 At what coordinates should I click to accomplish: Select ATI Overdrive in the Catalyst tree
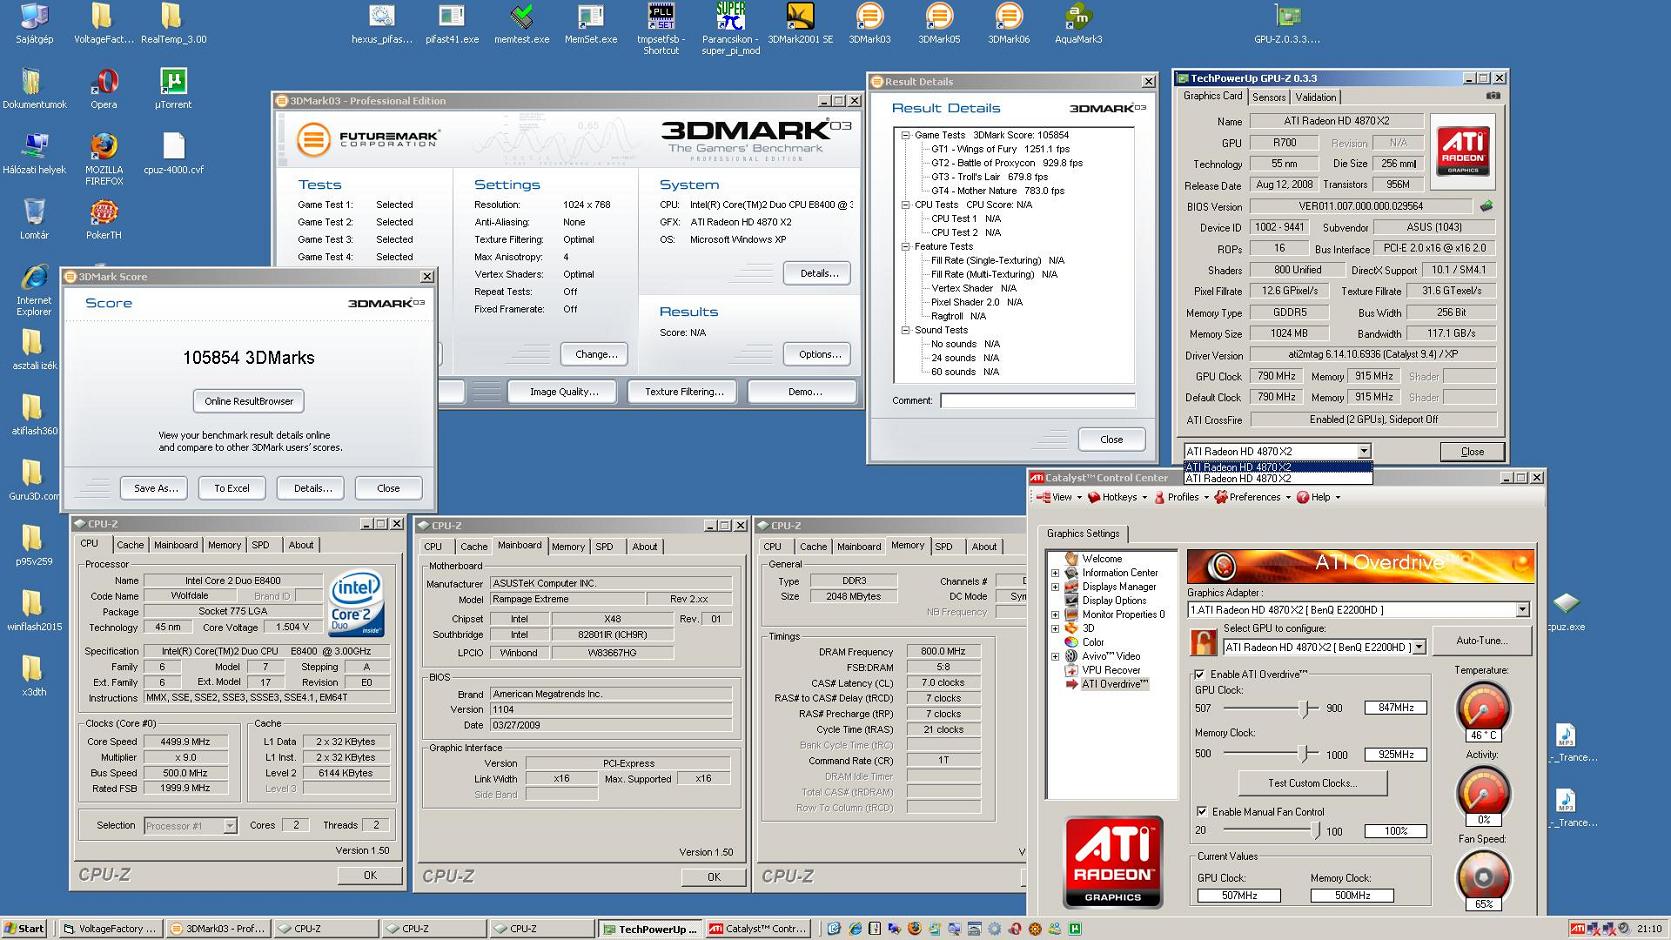pyautogui.click(x=1114, y=685)
